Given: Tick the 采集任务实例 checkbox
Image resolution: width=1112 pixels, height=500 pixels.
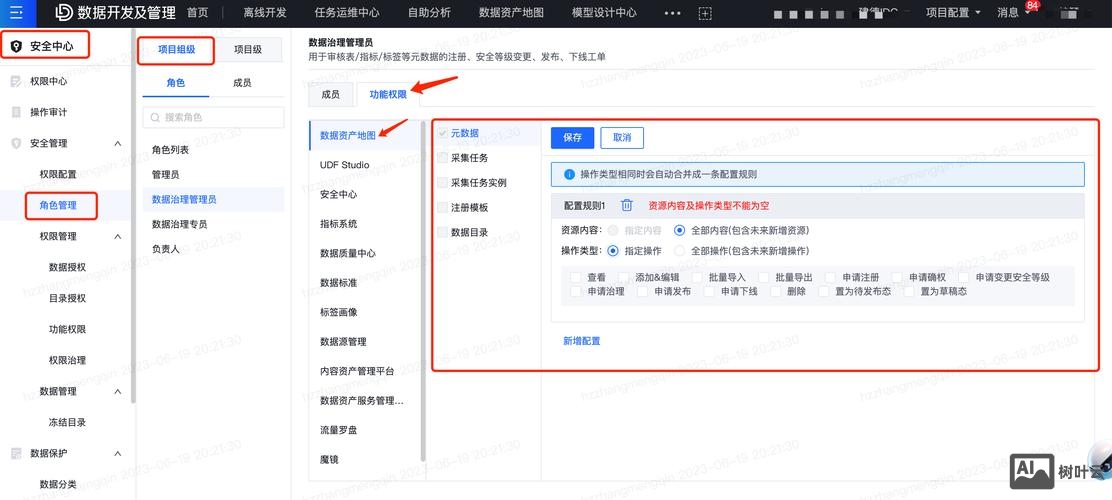Looking at the screenshot, I should [443, 182].
